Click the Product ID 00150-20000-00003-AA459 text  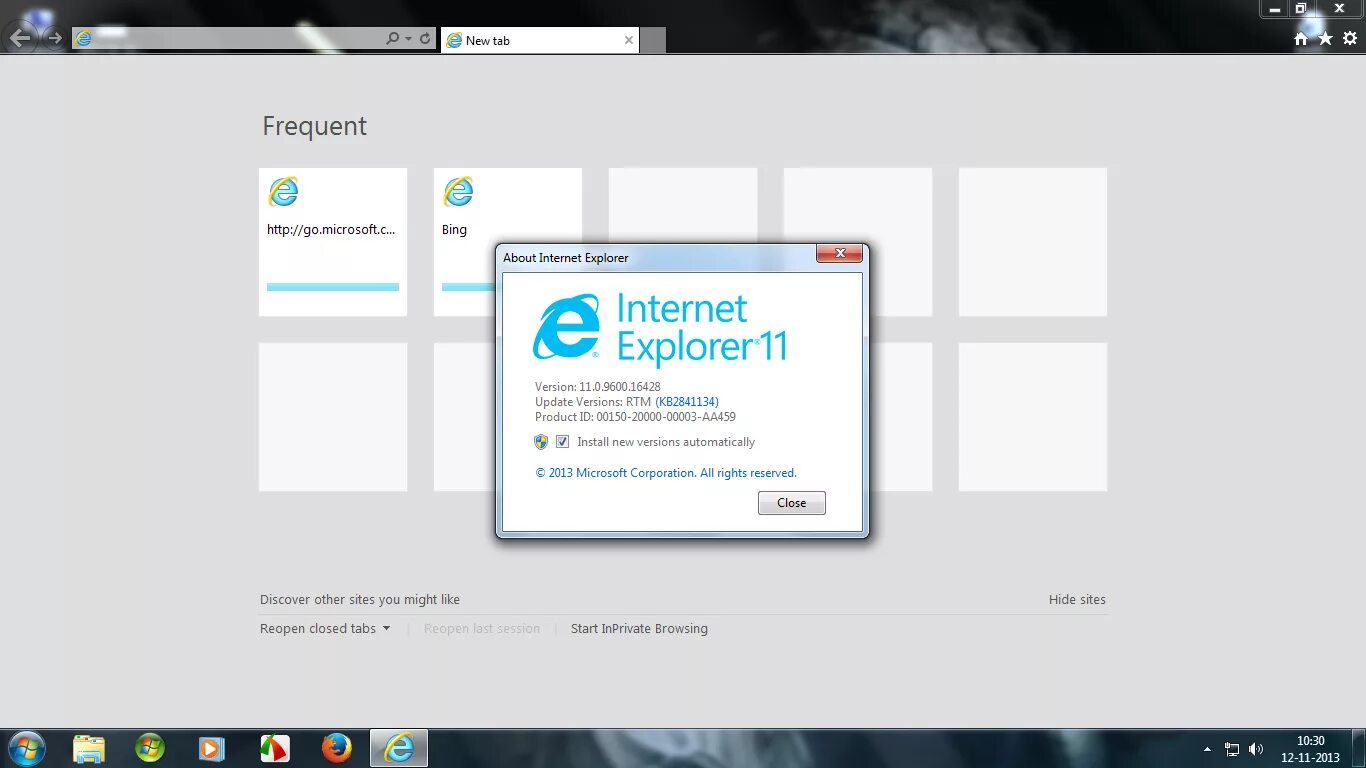(x=635, y=417)
